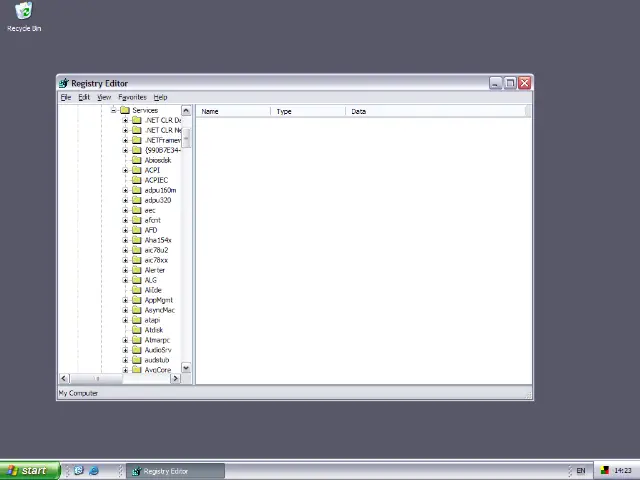The image size is (640, 480).
Task: Click the tree scroll right arrow
Action: (x=176, y=378)
